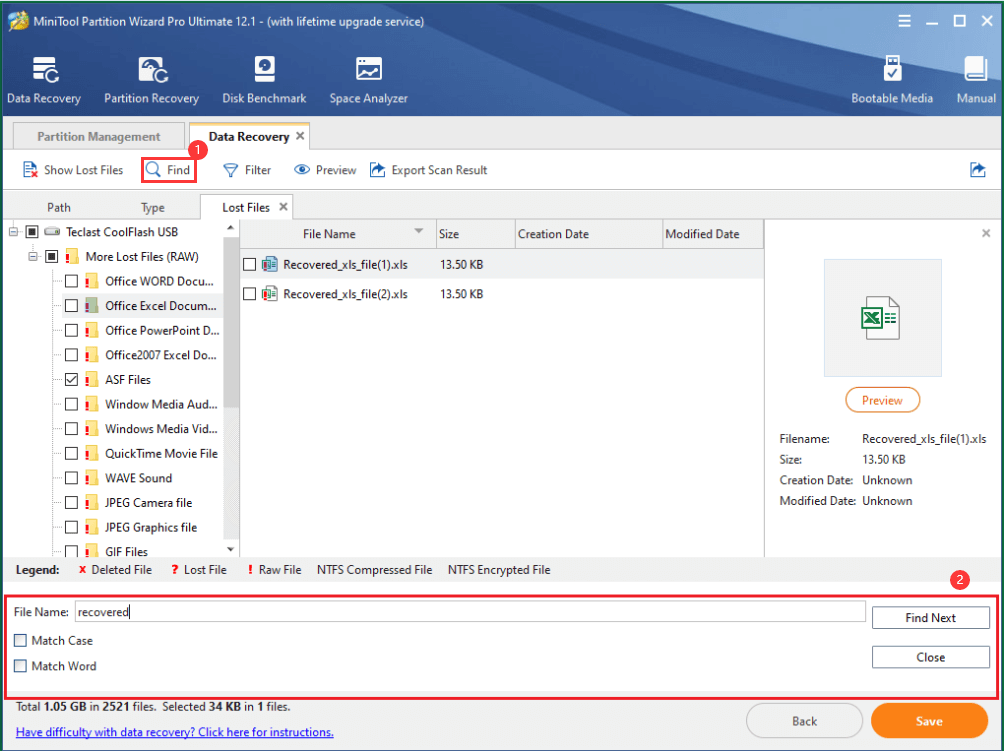The width and height of the screenshot is (1004, 752).
Task: Click the WAVE Sound folder icon
Action: point(92,478)
